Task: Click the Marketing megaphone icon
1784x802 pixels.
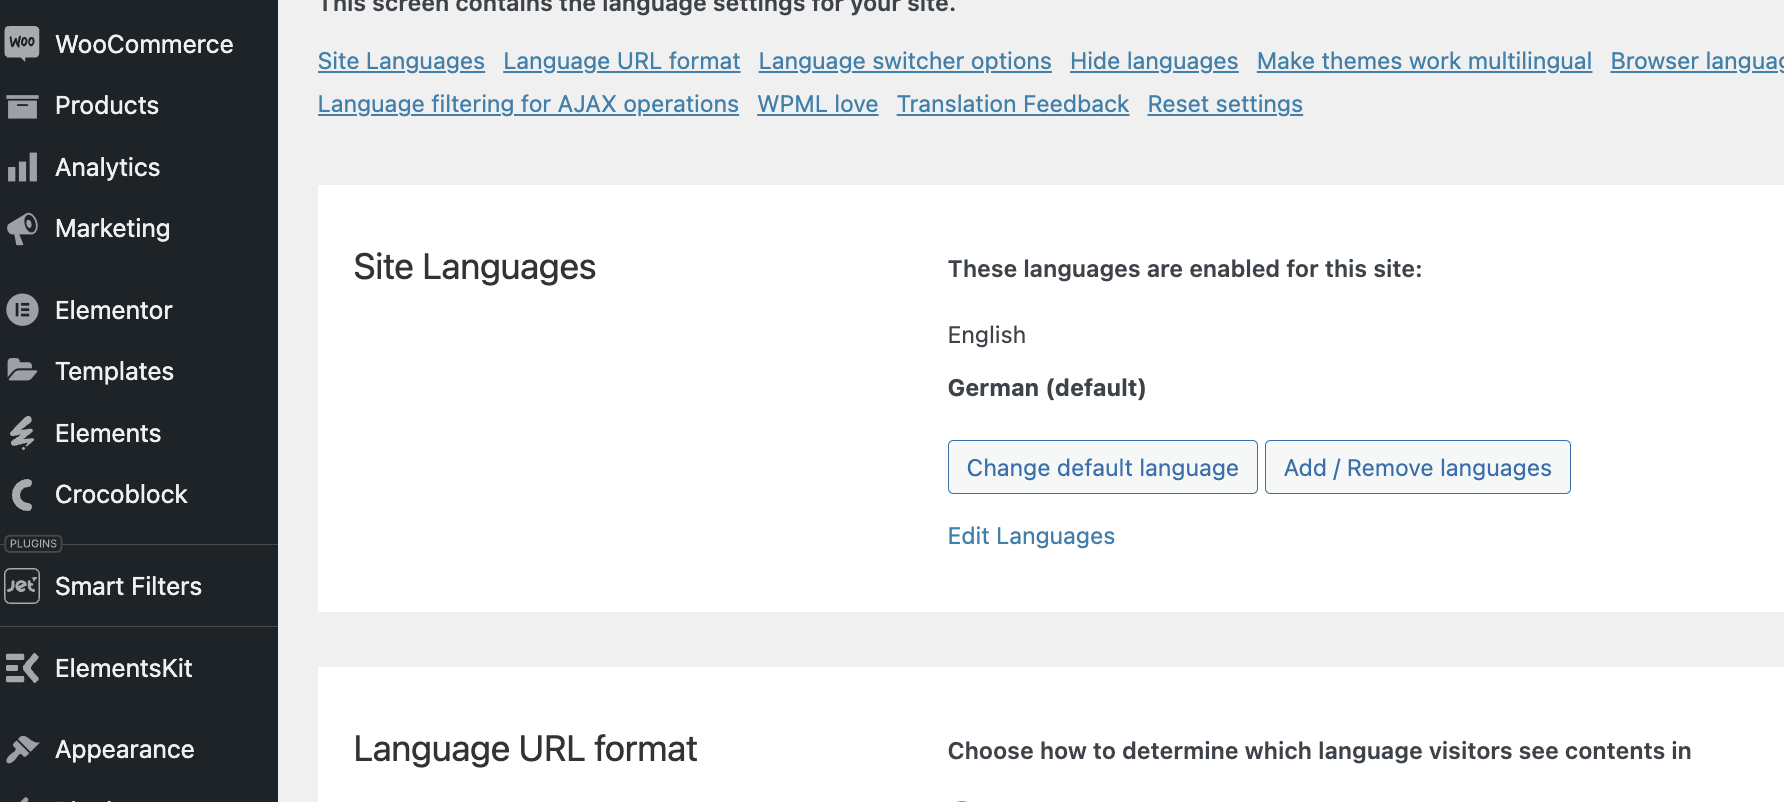Action: [x=22, y=228]
